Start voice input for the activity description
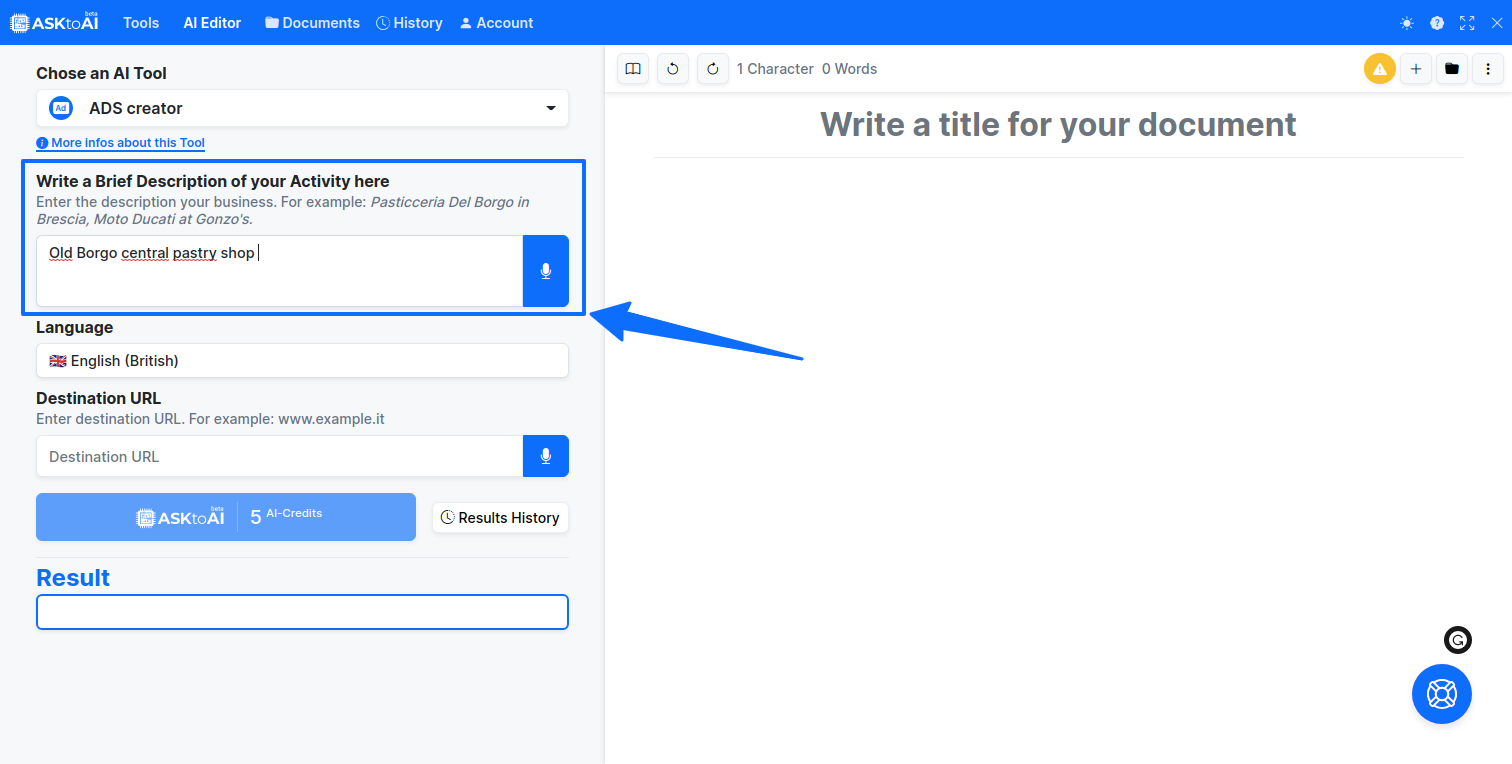 545,271
